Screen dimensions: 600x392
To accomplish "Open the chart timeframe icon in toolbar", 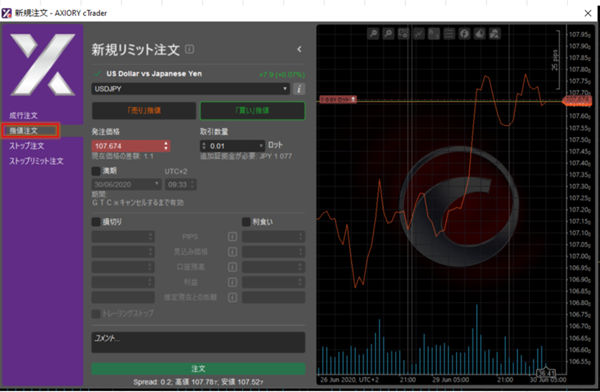I will pos(403,34).
